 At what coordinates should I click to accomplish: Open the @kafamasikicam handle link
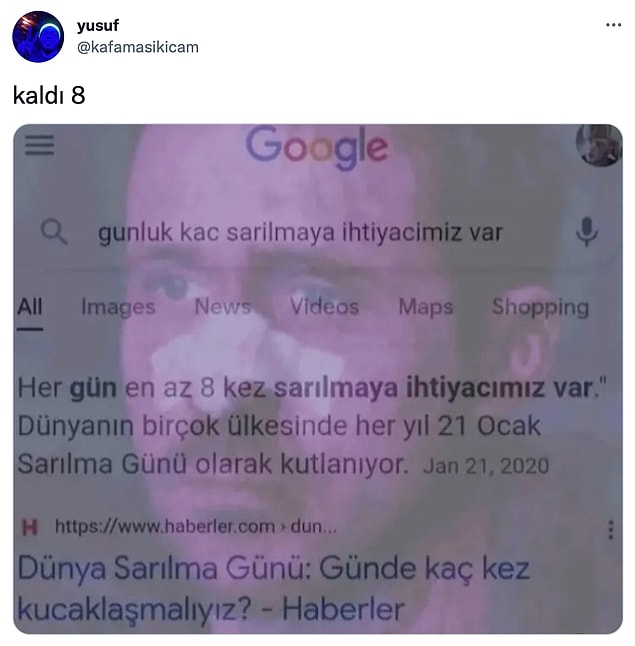tap(138, 47)
